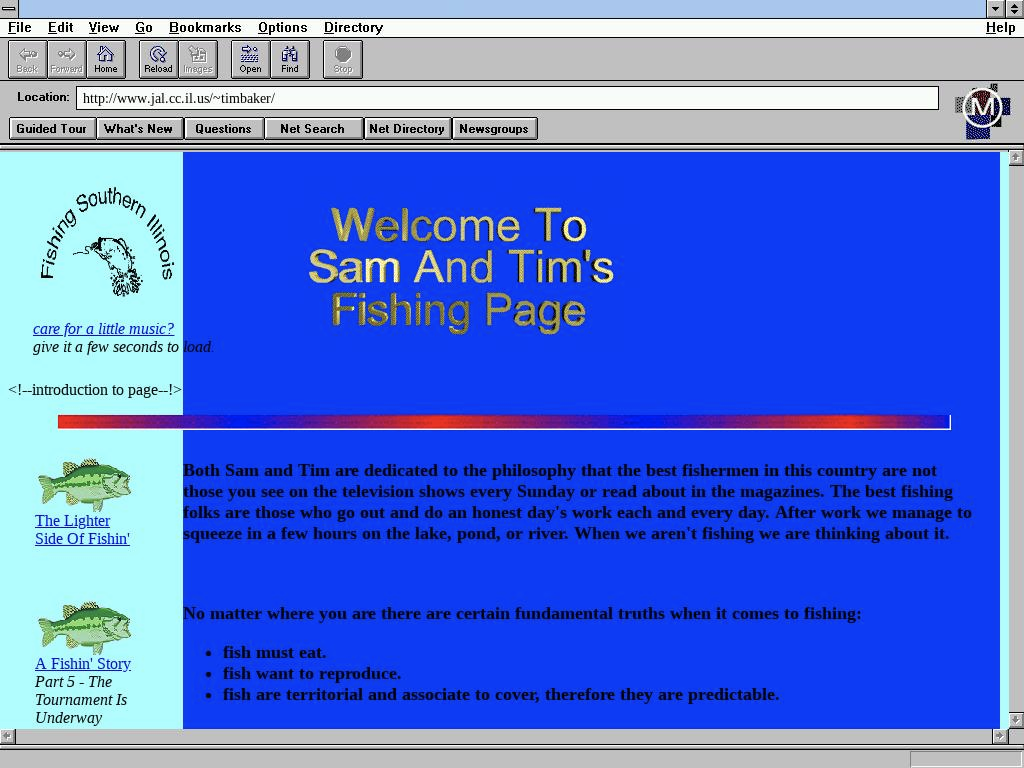This screenshot has height=768, width=1024.
Task: Click the bass fish image above Lighter Side
Action: coord(84,485)
